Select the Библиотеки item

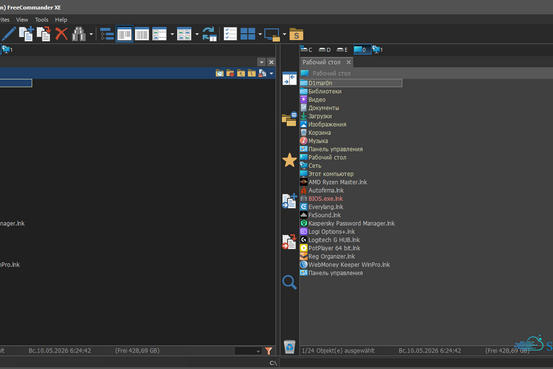[325, 91]
